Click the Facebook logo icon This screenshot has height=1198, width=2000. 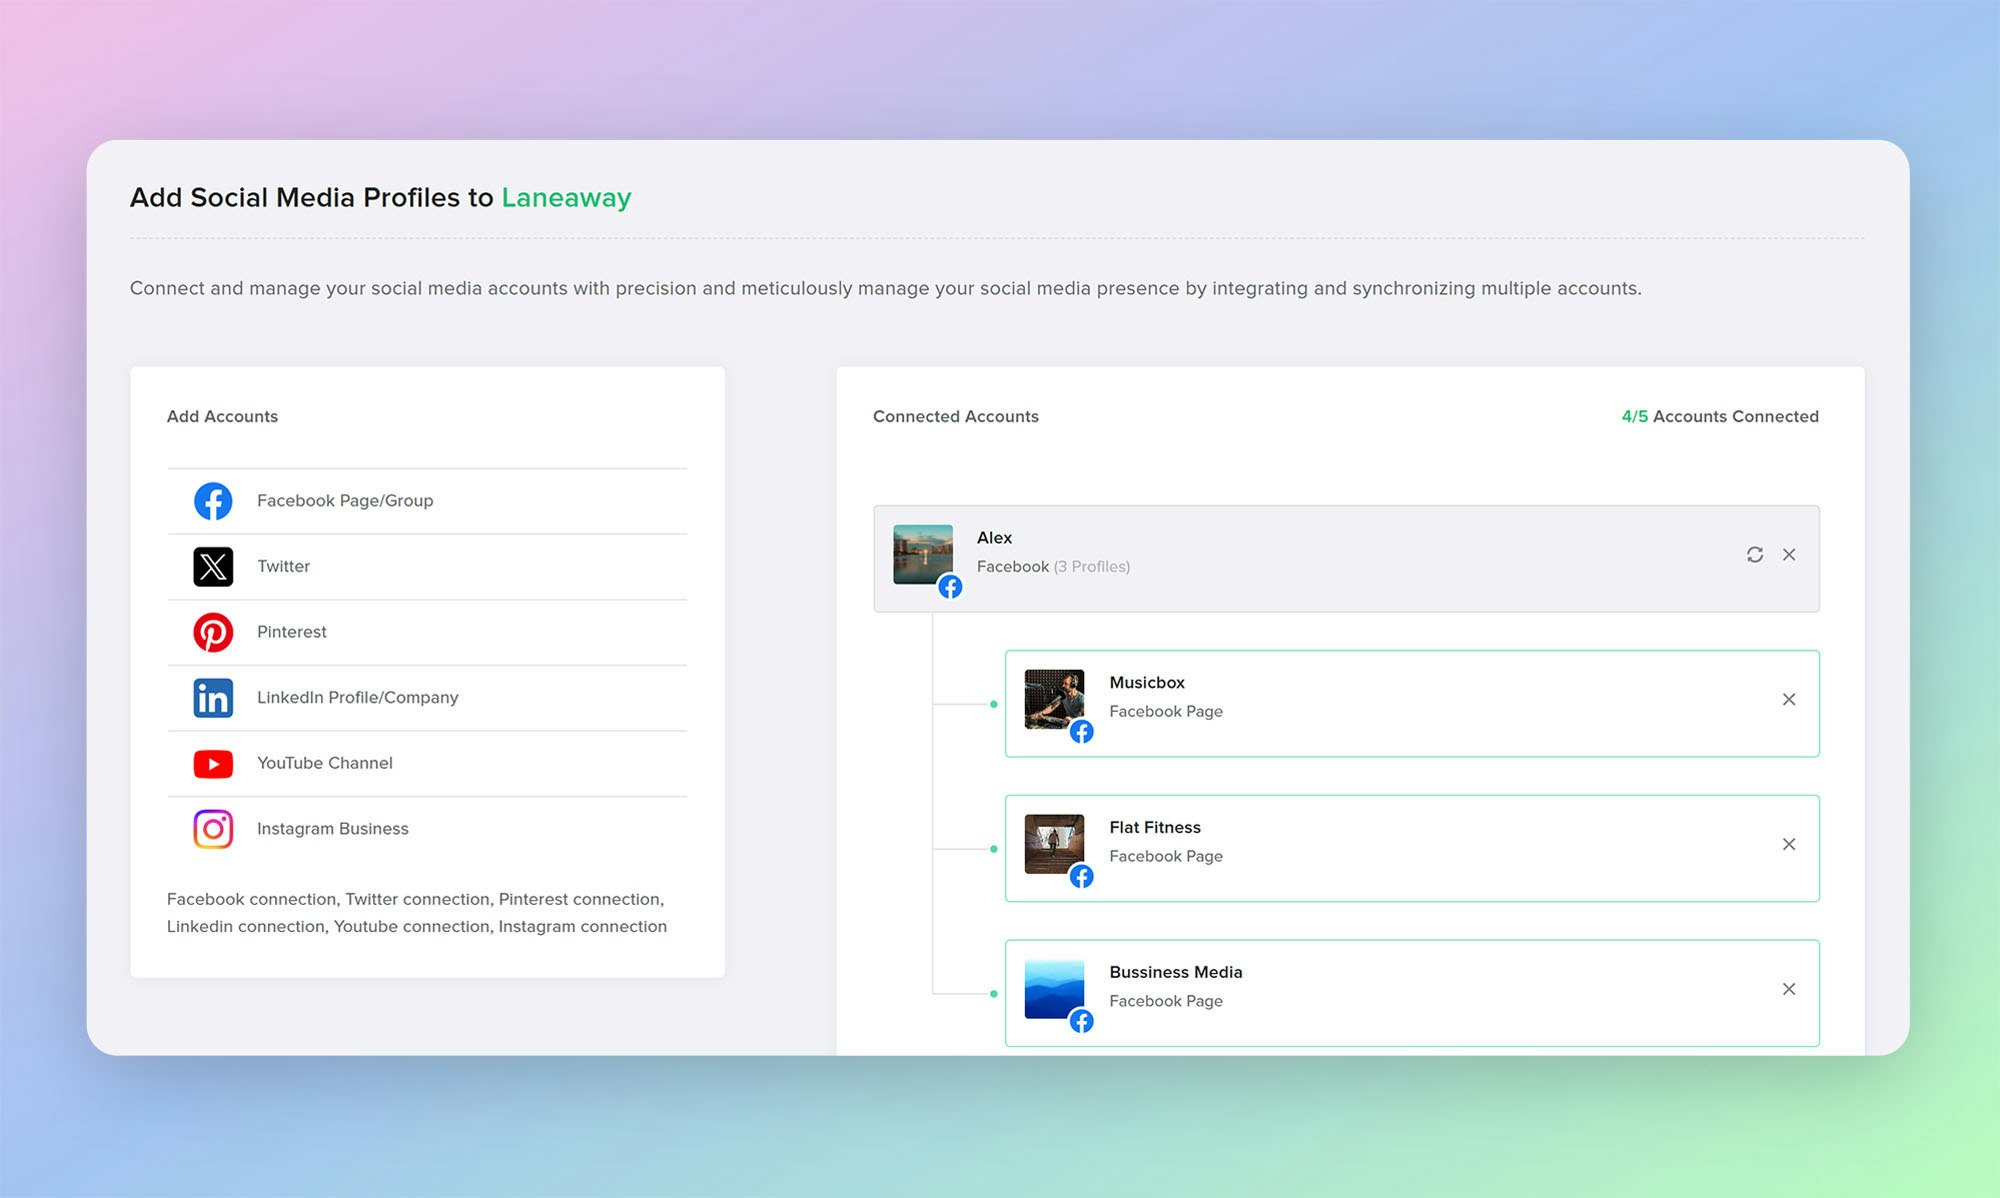coord(213,501)
